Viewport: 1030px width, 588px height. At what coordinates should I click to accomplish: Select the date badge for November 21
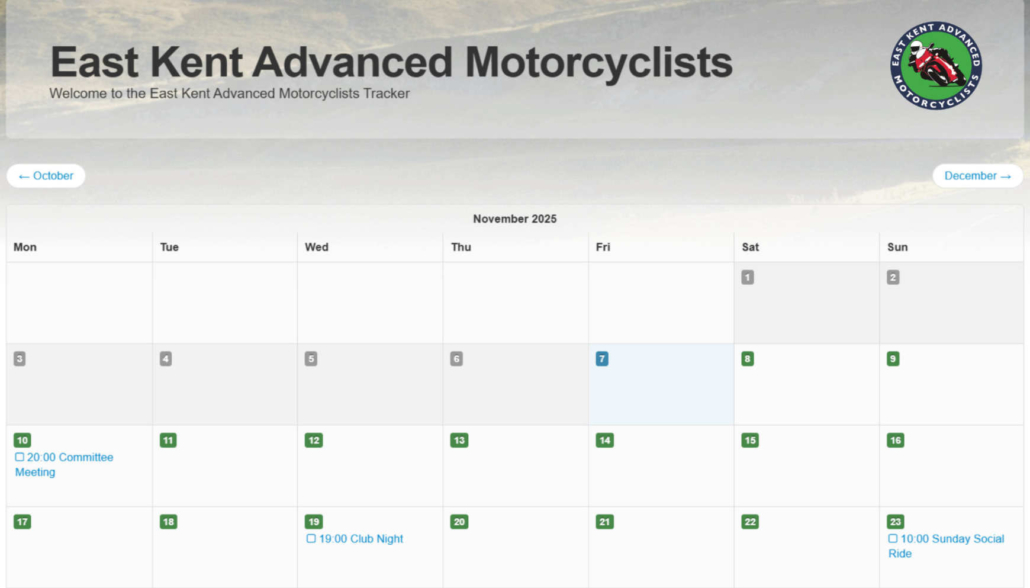click(x=604, y=522)
